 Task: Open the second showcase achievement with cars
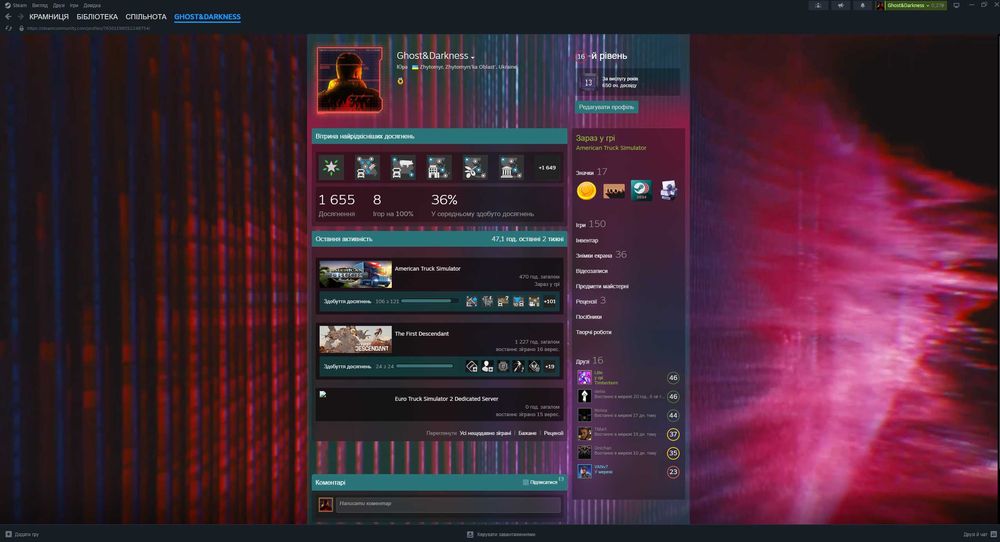[367, 167]
